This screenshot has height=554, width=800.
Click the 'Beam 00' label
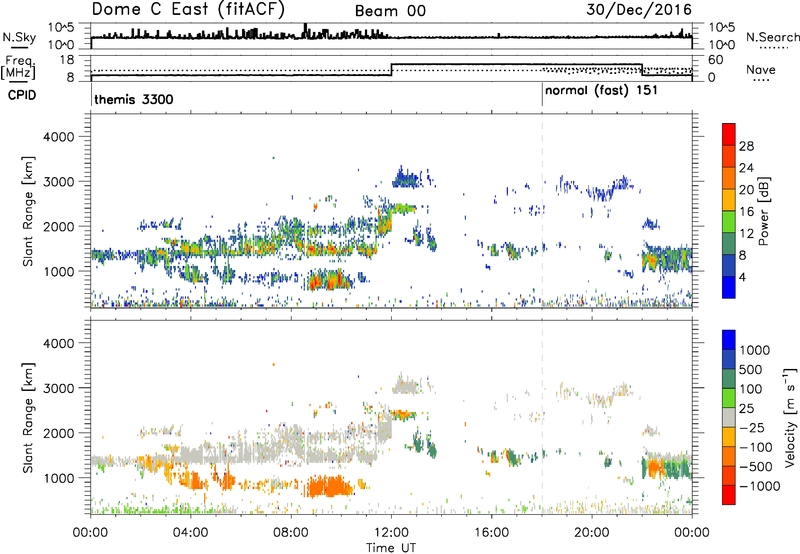[x=390, y=11]
